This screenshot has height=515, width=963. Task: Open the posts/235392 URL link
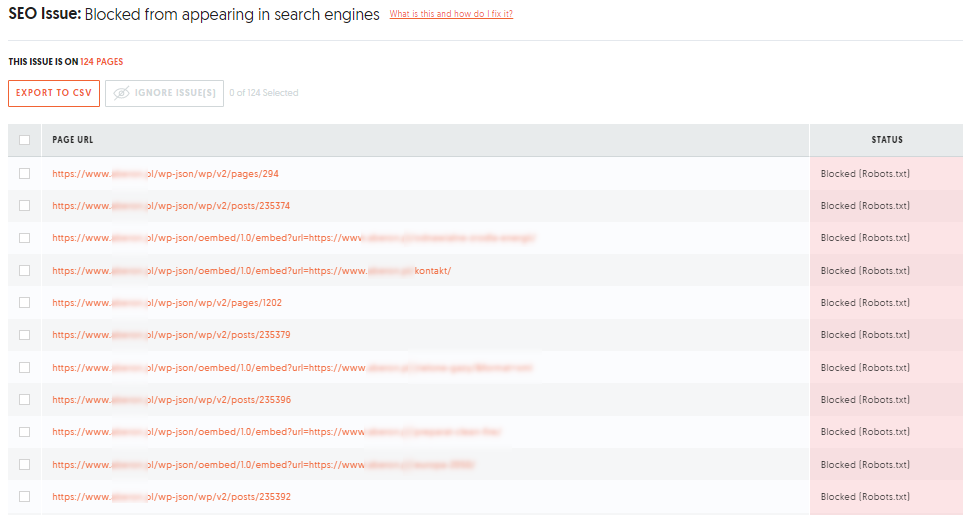(171, 497)
